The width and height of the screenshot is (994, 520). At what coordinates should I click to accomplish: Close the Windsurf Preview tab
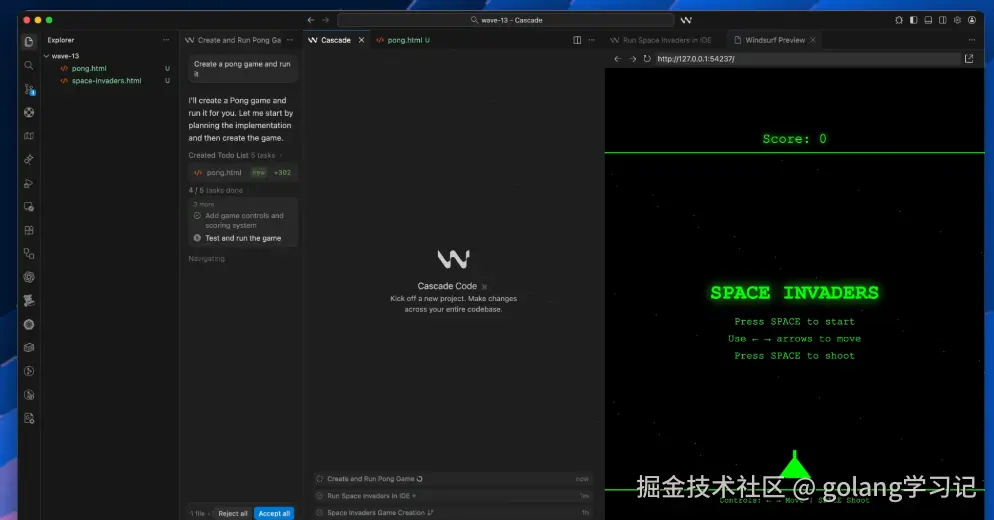813,40
